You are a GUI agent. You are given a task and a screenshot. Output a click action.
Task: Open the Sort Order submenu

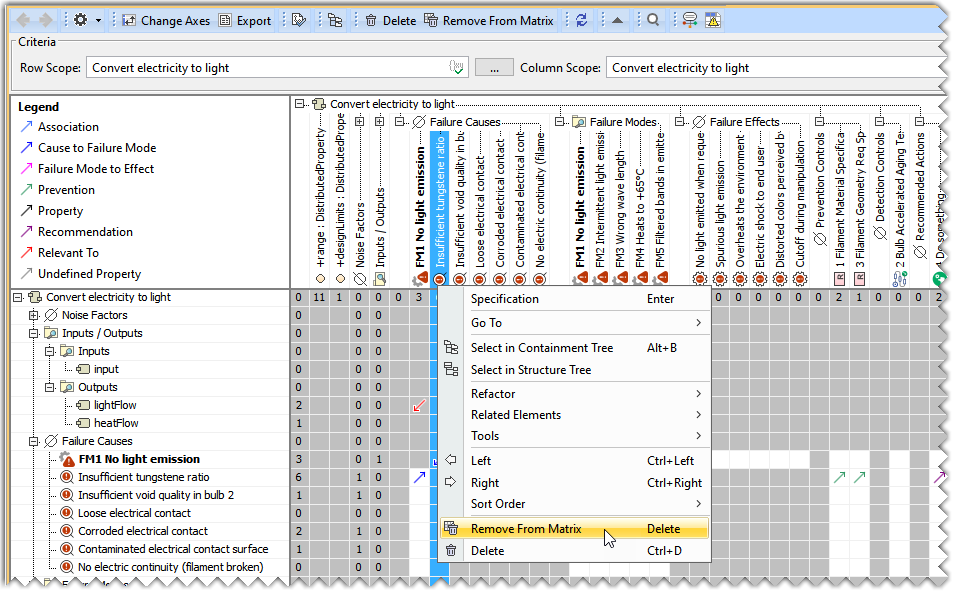[497, 504]
